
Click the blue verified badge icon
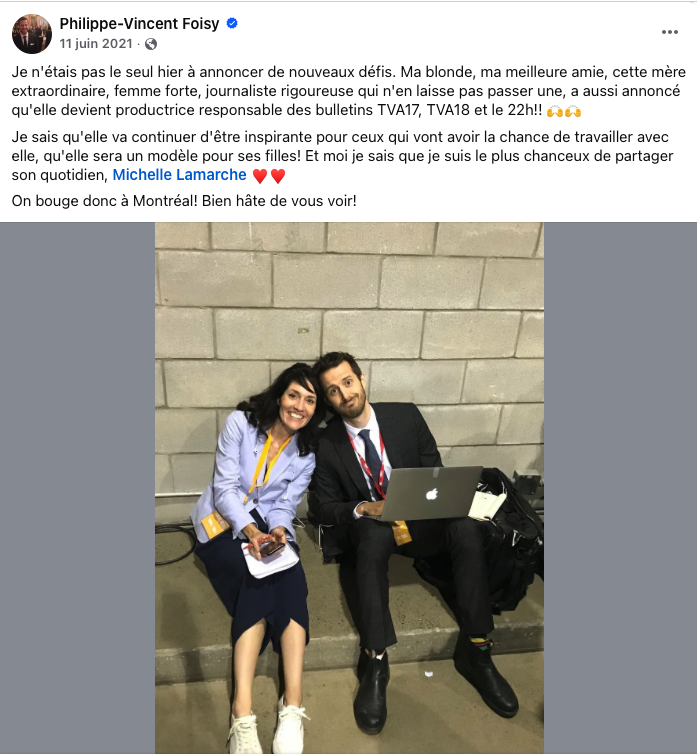(x=232, y=23)
